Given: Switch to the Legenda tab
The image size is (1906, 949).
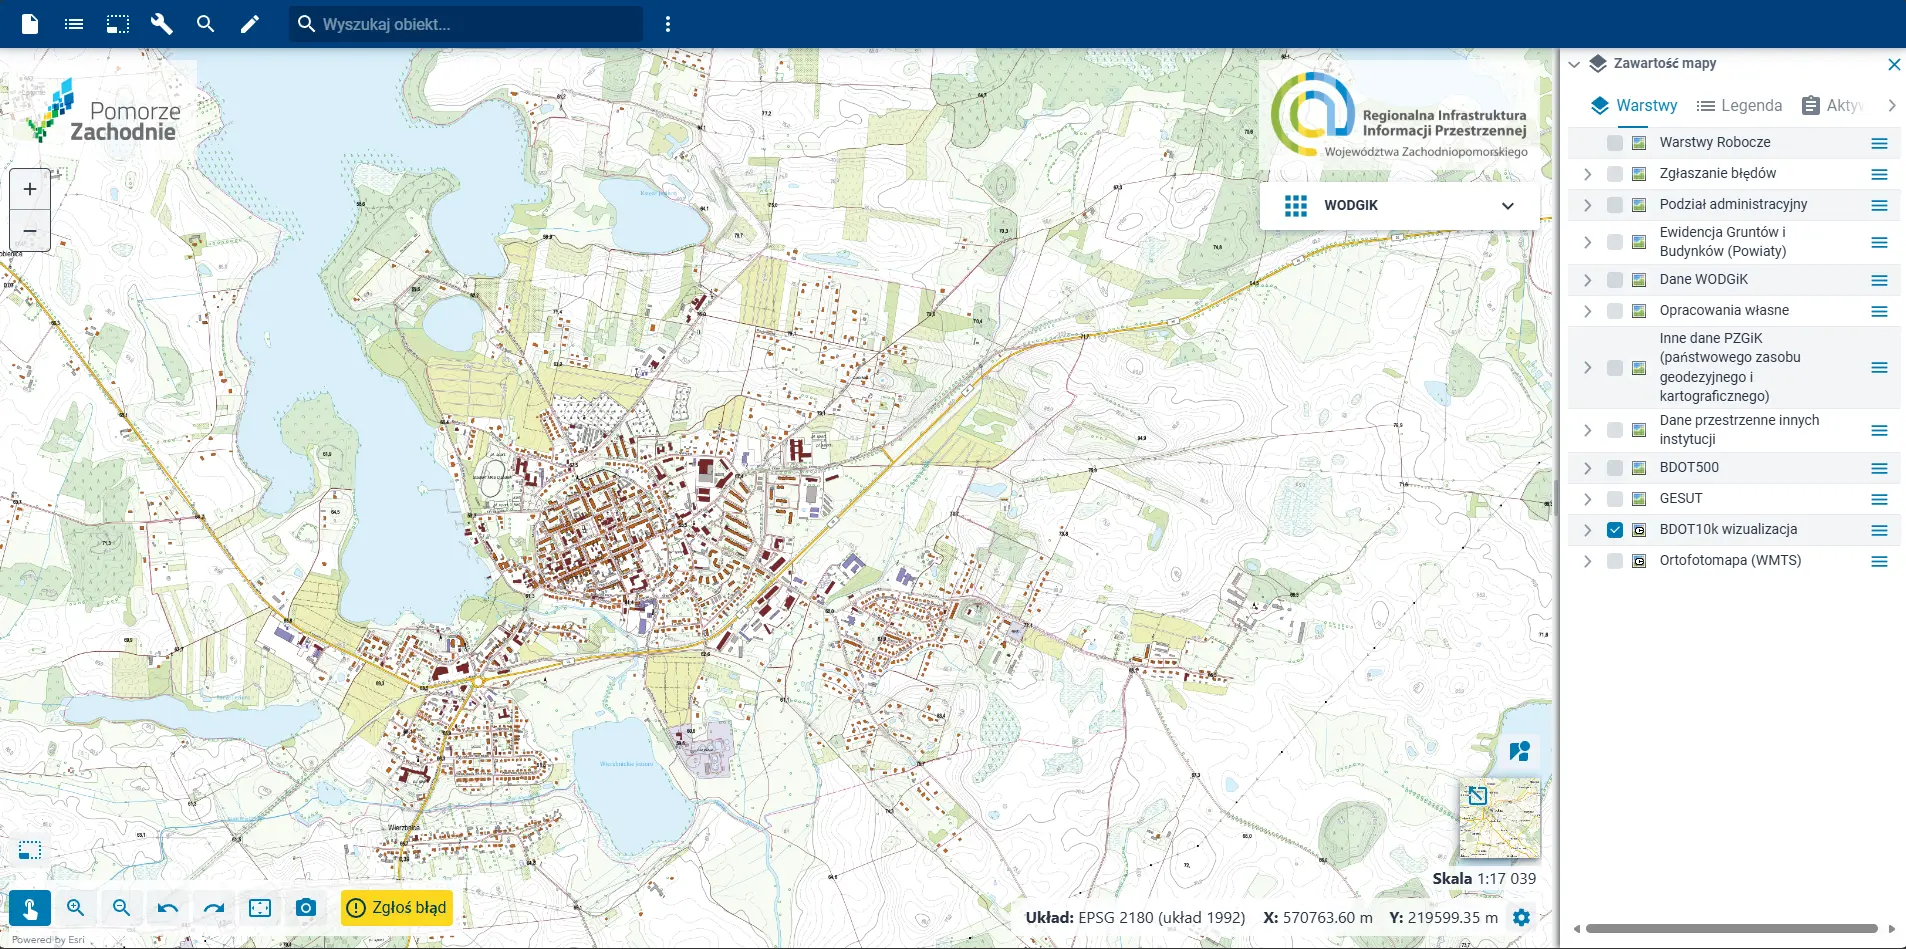Looking at the screenshot, I should tap(1740, 105).
